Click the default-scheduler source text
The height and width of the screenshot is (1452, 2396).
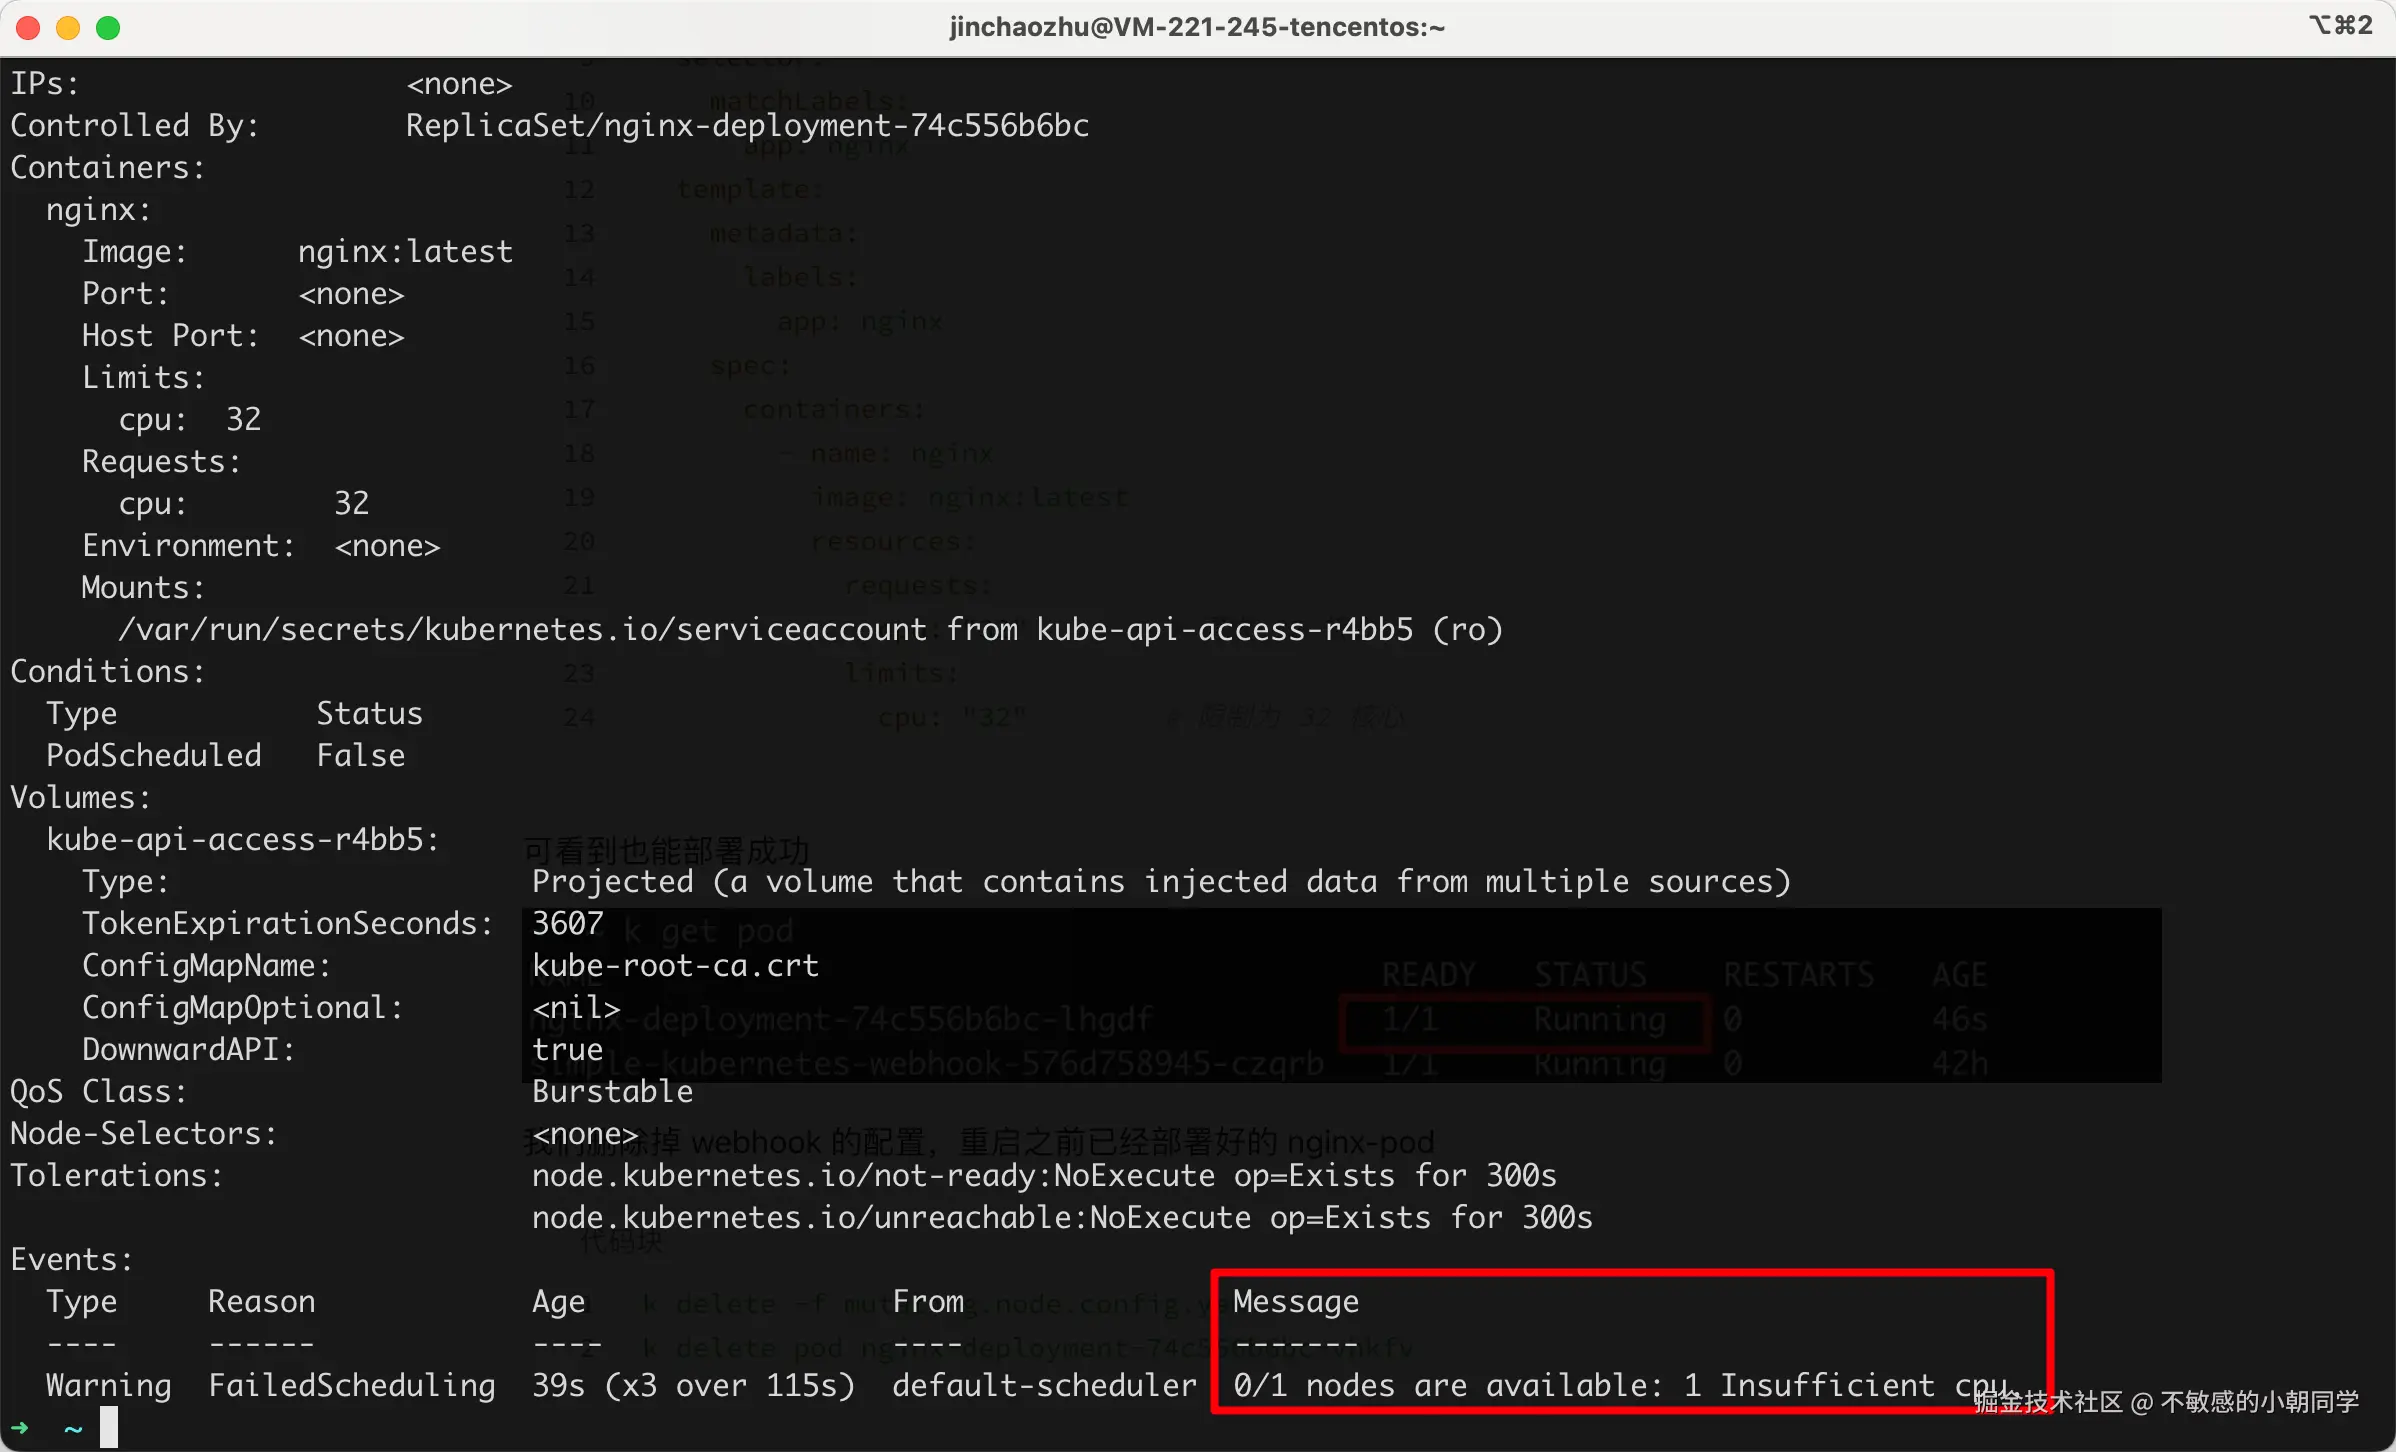pos(1044,1386)
